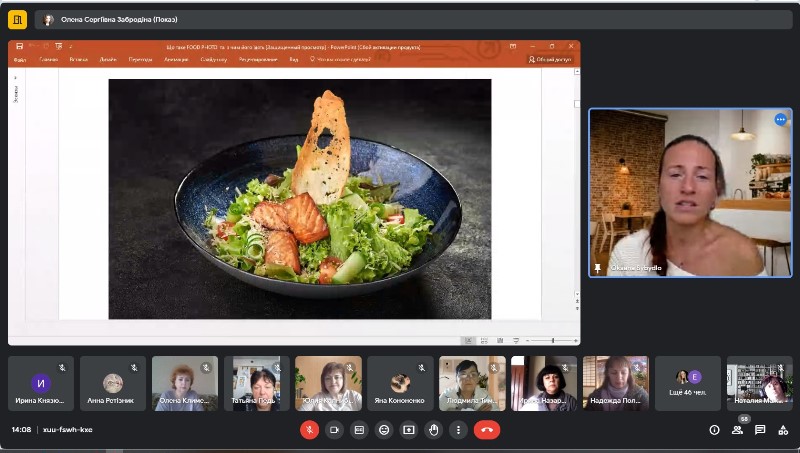The height and width of the screenshot is (453, 800).
Task: Expand the 'Ещё 46 чел.' participants tile
Action: [x=687, y=383]
